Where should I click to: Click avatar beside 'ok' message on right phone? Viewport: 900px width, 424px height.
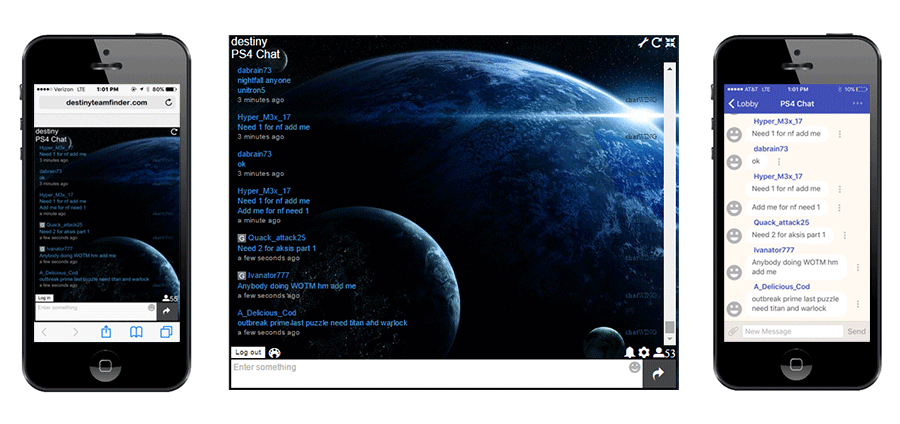(x=734, y=162)
